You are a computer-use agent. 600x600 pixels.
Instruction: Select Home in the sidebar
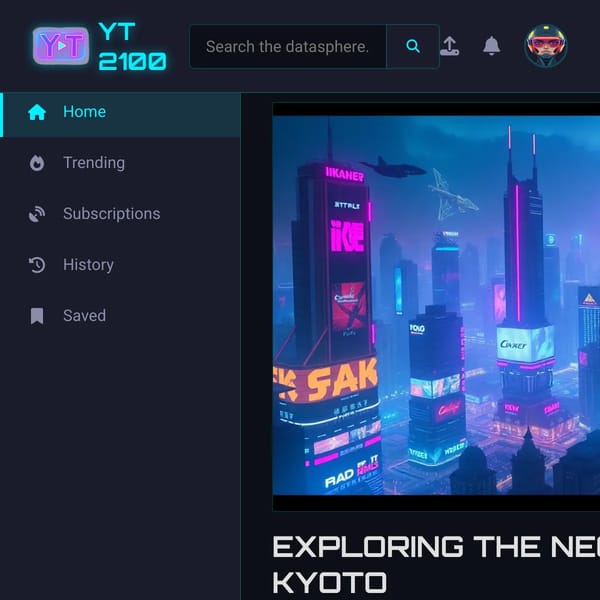pos(120,115)
